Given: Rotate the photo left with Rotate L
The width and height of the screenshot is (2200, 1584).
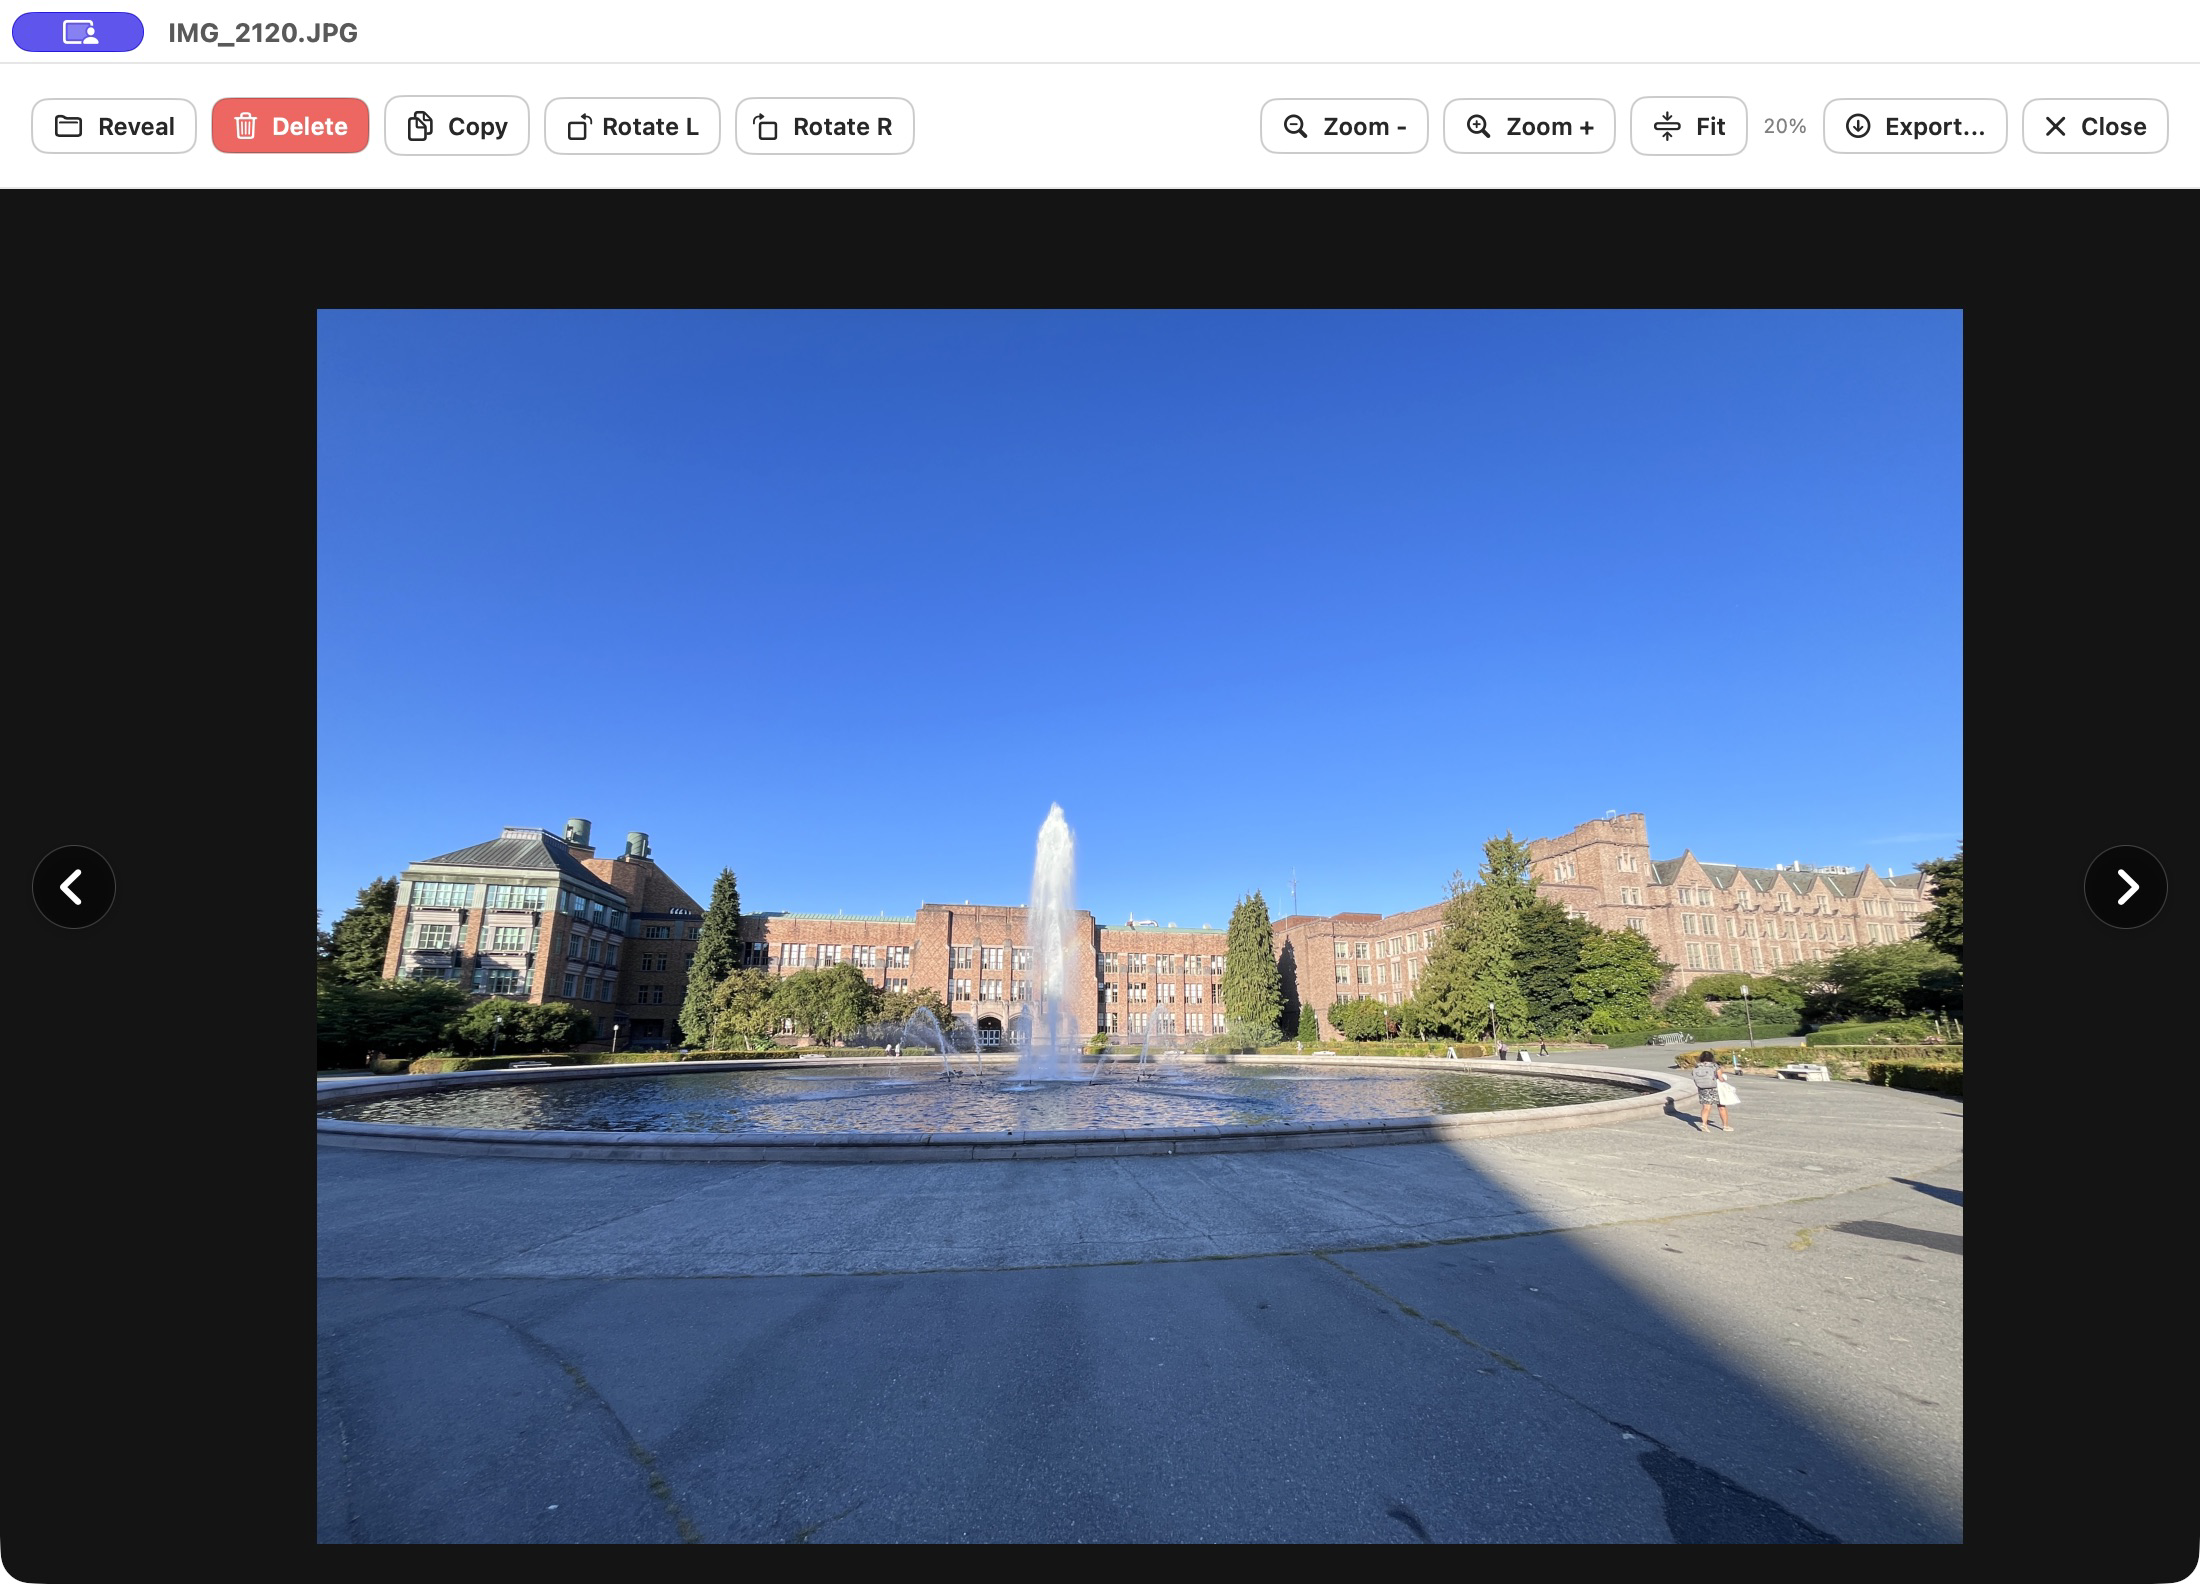Looking at the screenshot, I should (x=632, y=126).
